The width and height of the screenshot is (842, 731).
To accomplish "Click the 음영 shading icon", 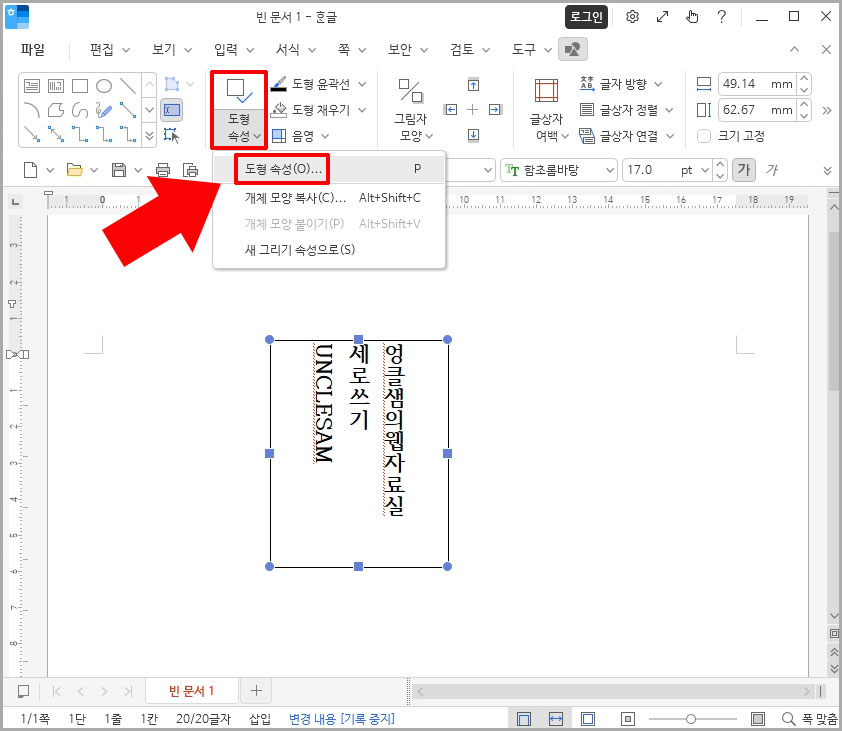I will (279, 135).
